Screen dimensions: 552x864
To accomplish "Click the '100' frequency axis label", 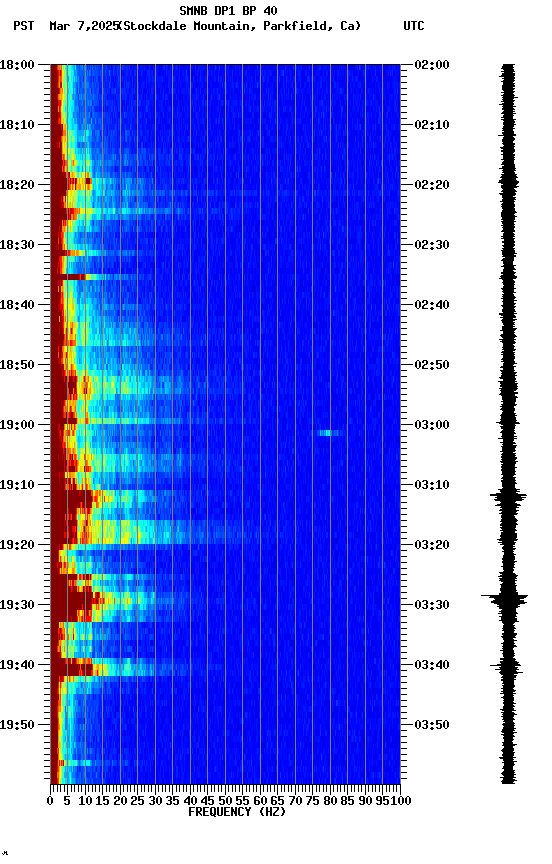I will (x=401, y=801).
